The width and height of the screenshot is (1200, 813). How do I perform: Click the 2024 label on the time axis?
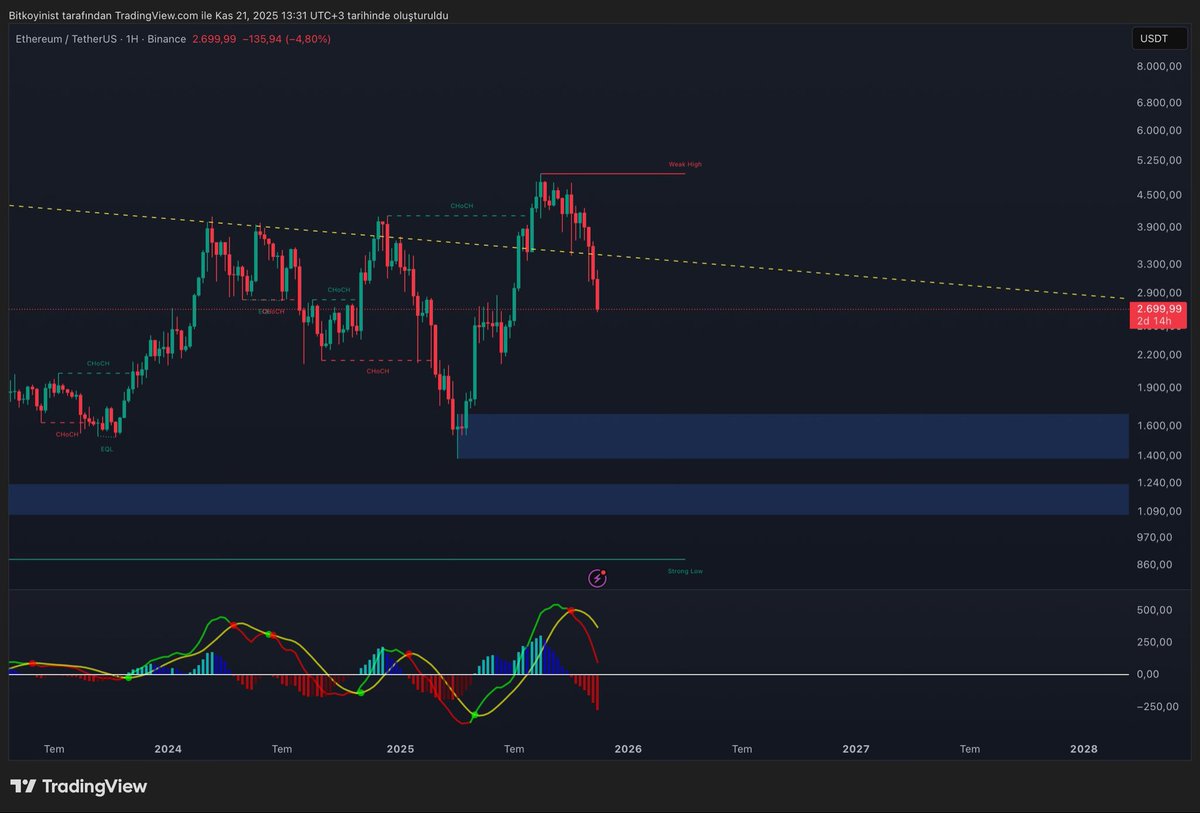[x=168, y=748]
